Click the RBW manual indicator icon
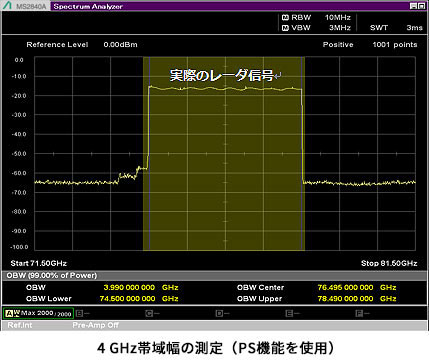Image resolution: width=429 pixels, height=360 pixels. [x=285, y=18]
